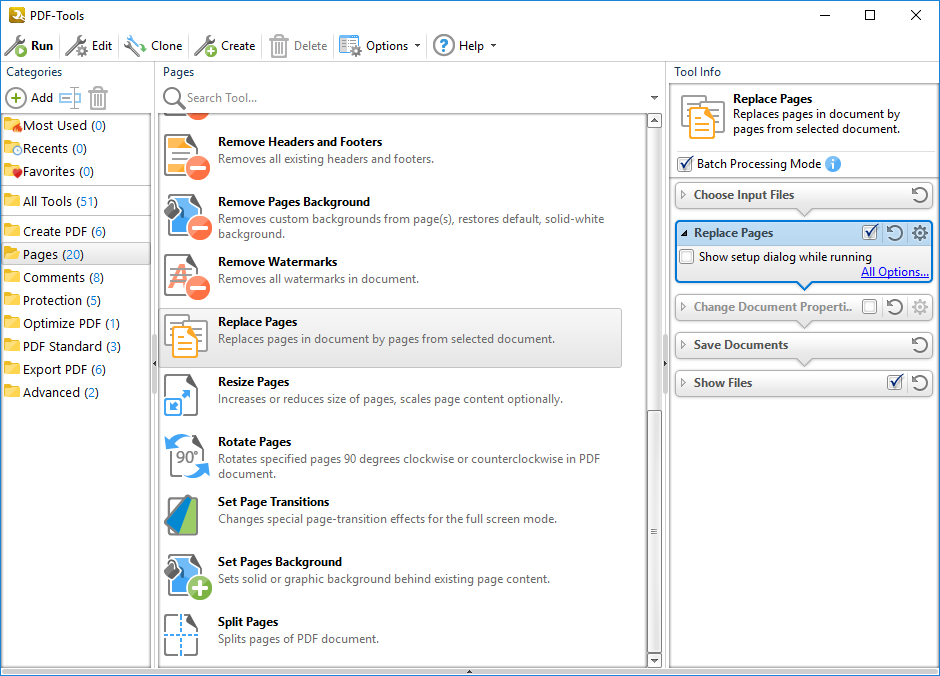This screenshot has width=940, height=676.
Task: Click the Remove Watermarks tool icon
Action: coord(187,275)
